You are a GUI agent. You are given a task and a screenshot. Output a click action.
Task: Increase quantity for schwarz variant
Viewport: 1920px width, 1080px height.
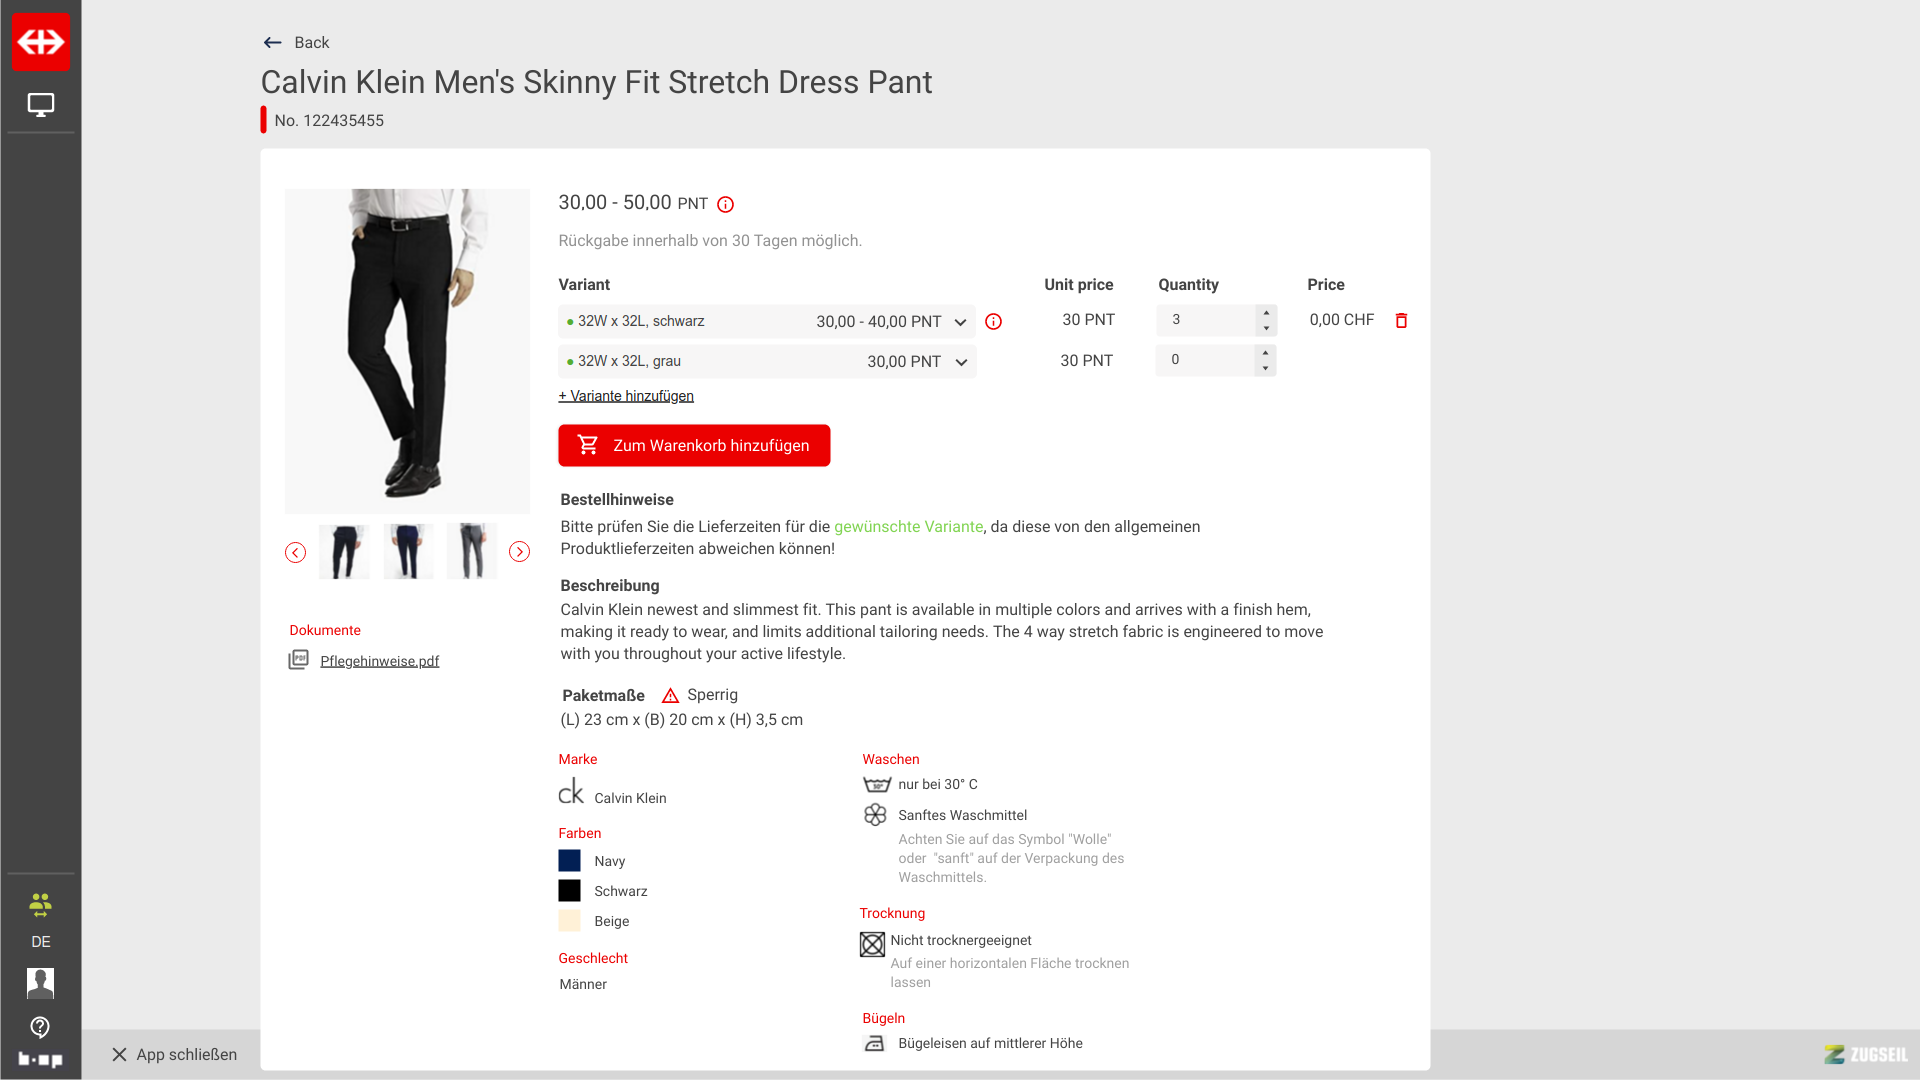tap(1266, 313)
